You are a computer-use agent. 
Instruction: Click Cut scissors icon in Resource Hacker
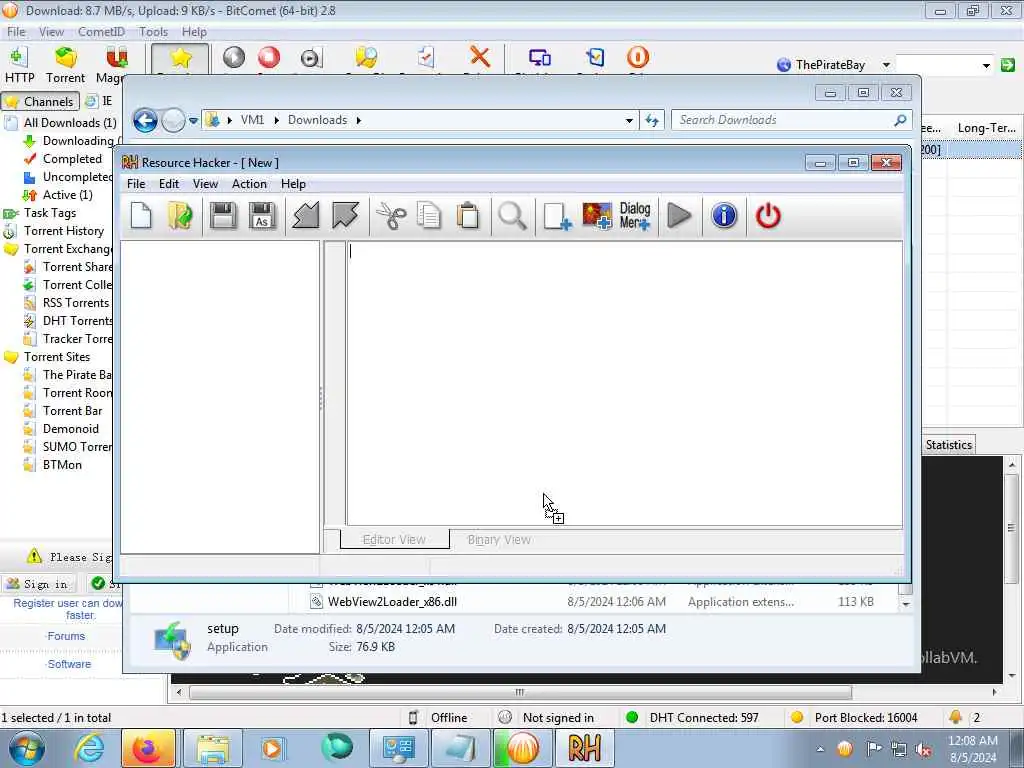click(391, 216)
